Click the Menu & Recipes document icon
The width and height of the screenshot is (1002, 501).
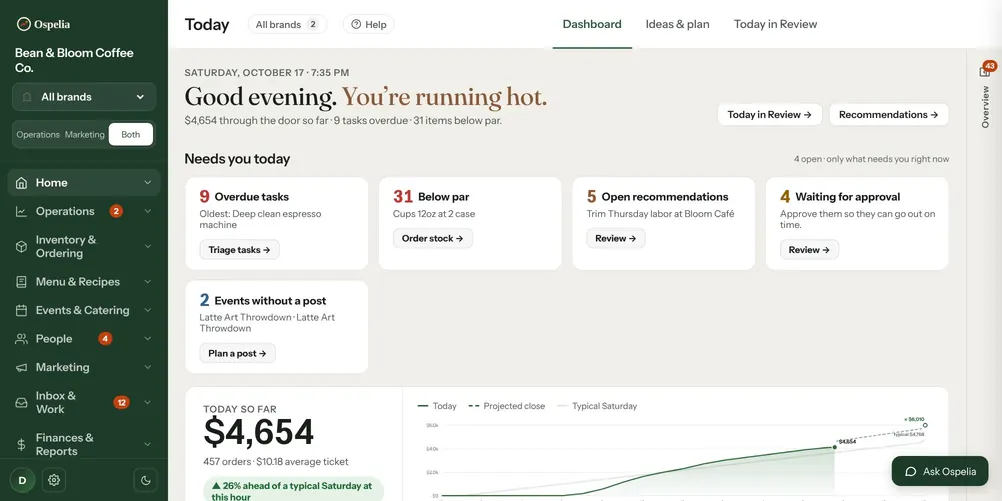tap(21, 282)
